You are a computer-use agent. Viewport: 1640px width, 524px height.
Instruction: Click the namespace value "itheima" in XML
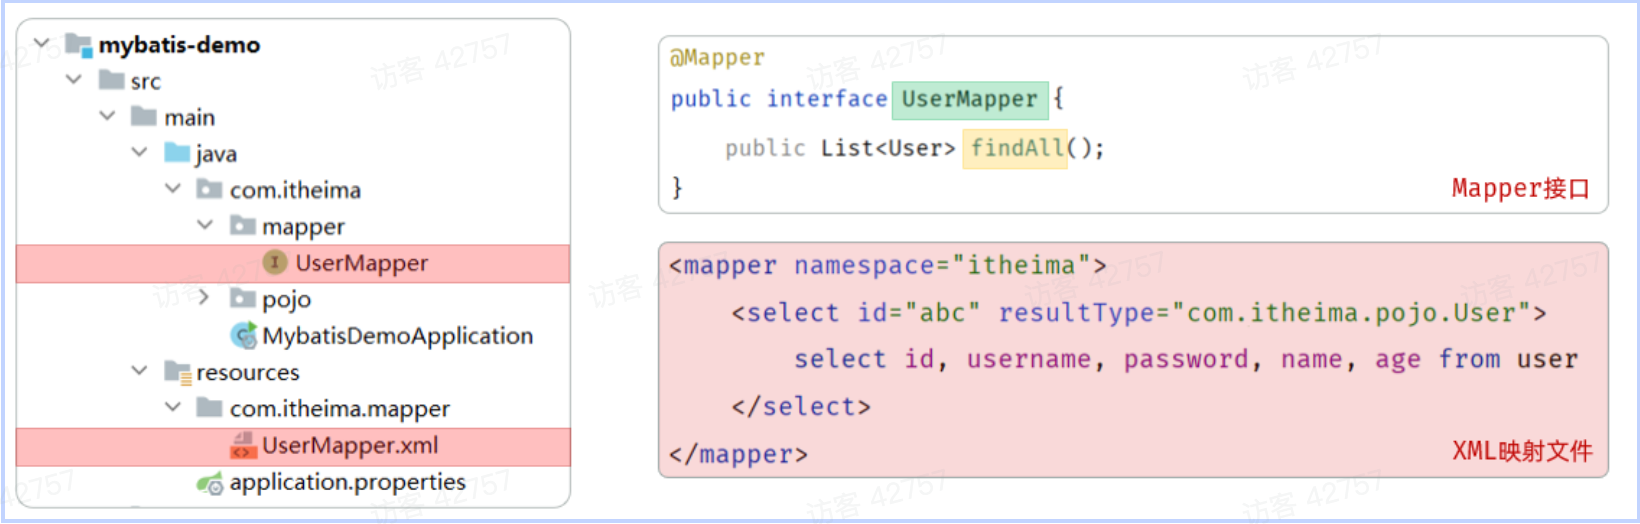pos(1020,266)
